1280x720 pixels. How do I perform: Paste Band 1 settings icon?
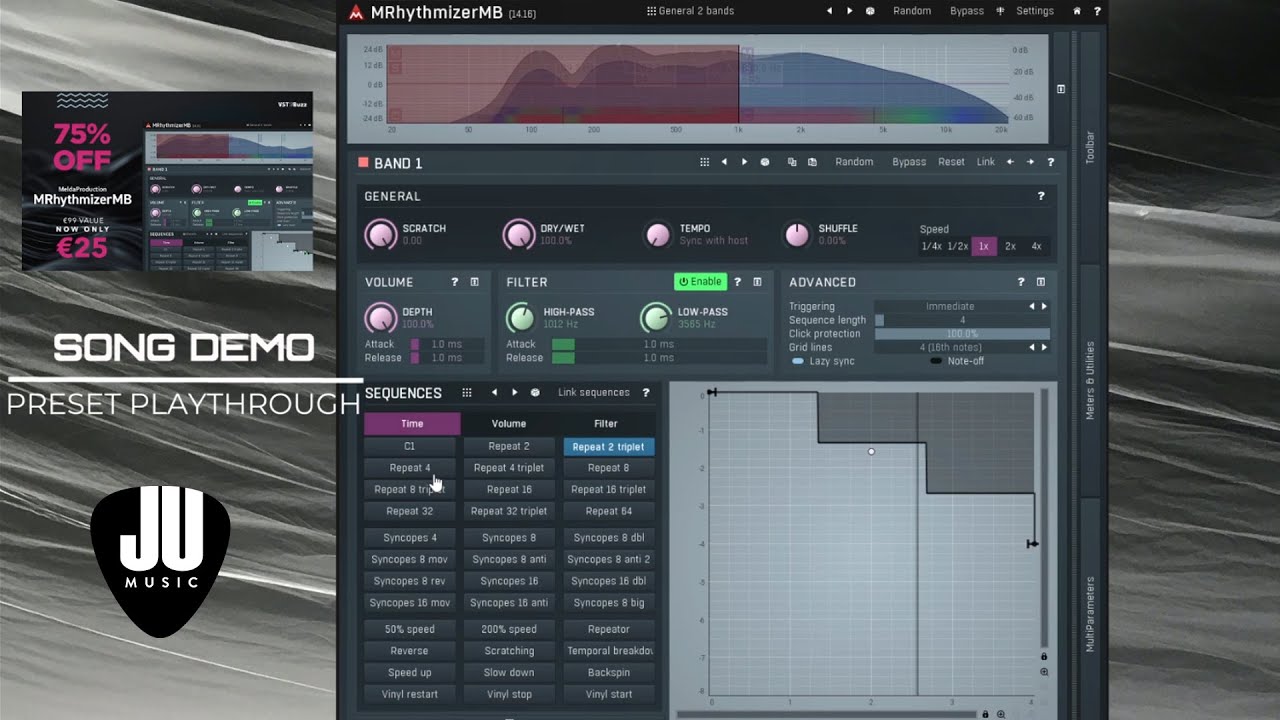pos(812,162)
